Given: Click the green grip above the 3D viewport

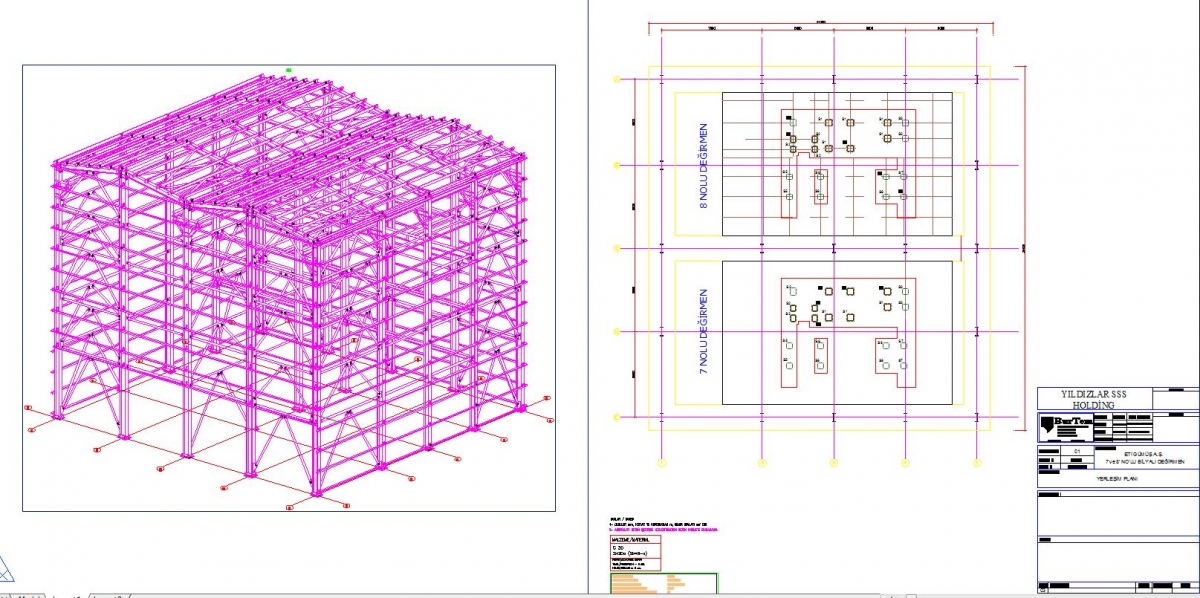Looking at the screenshot, I should 289,70.
